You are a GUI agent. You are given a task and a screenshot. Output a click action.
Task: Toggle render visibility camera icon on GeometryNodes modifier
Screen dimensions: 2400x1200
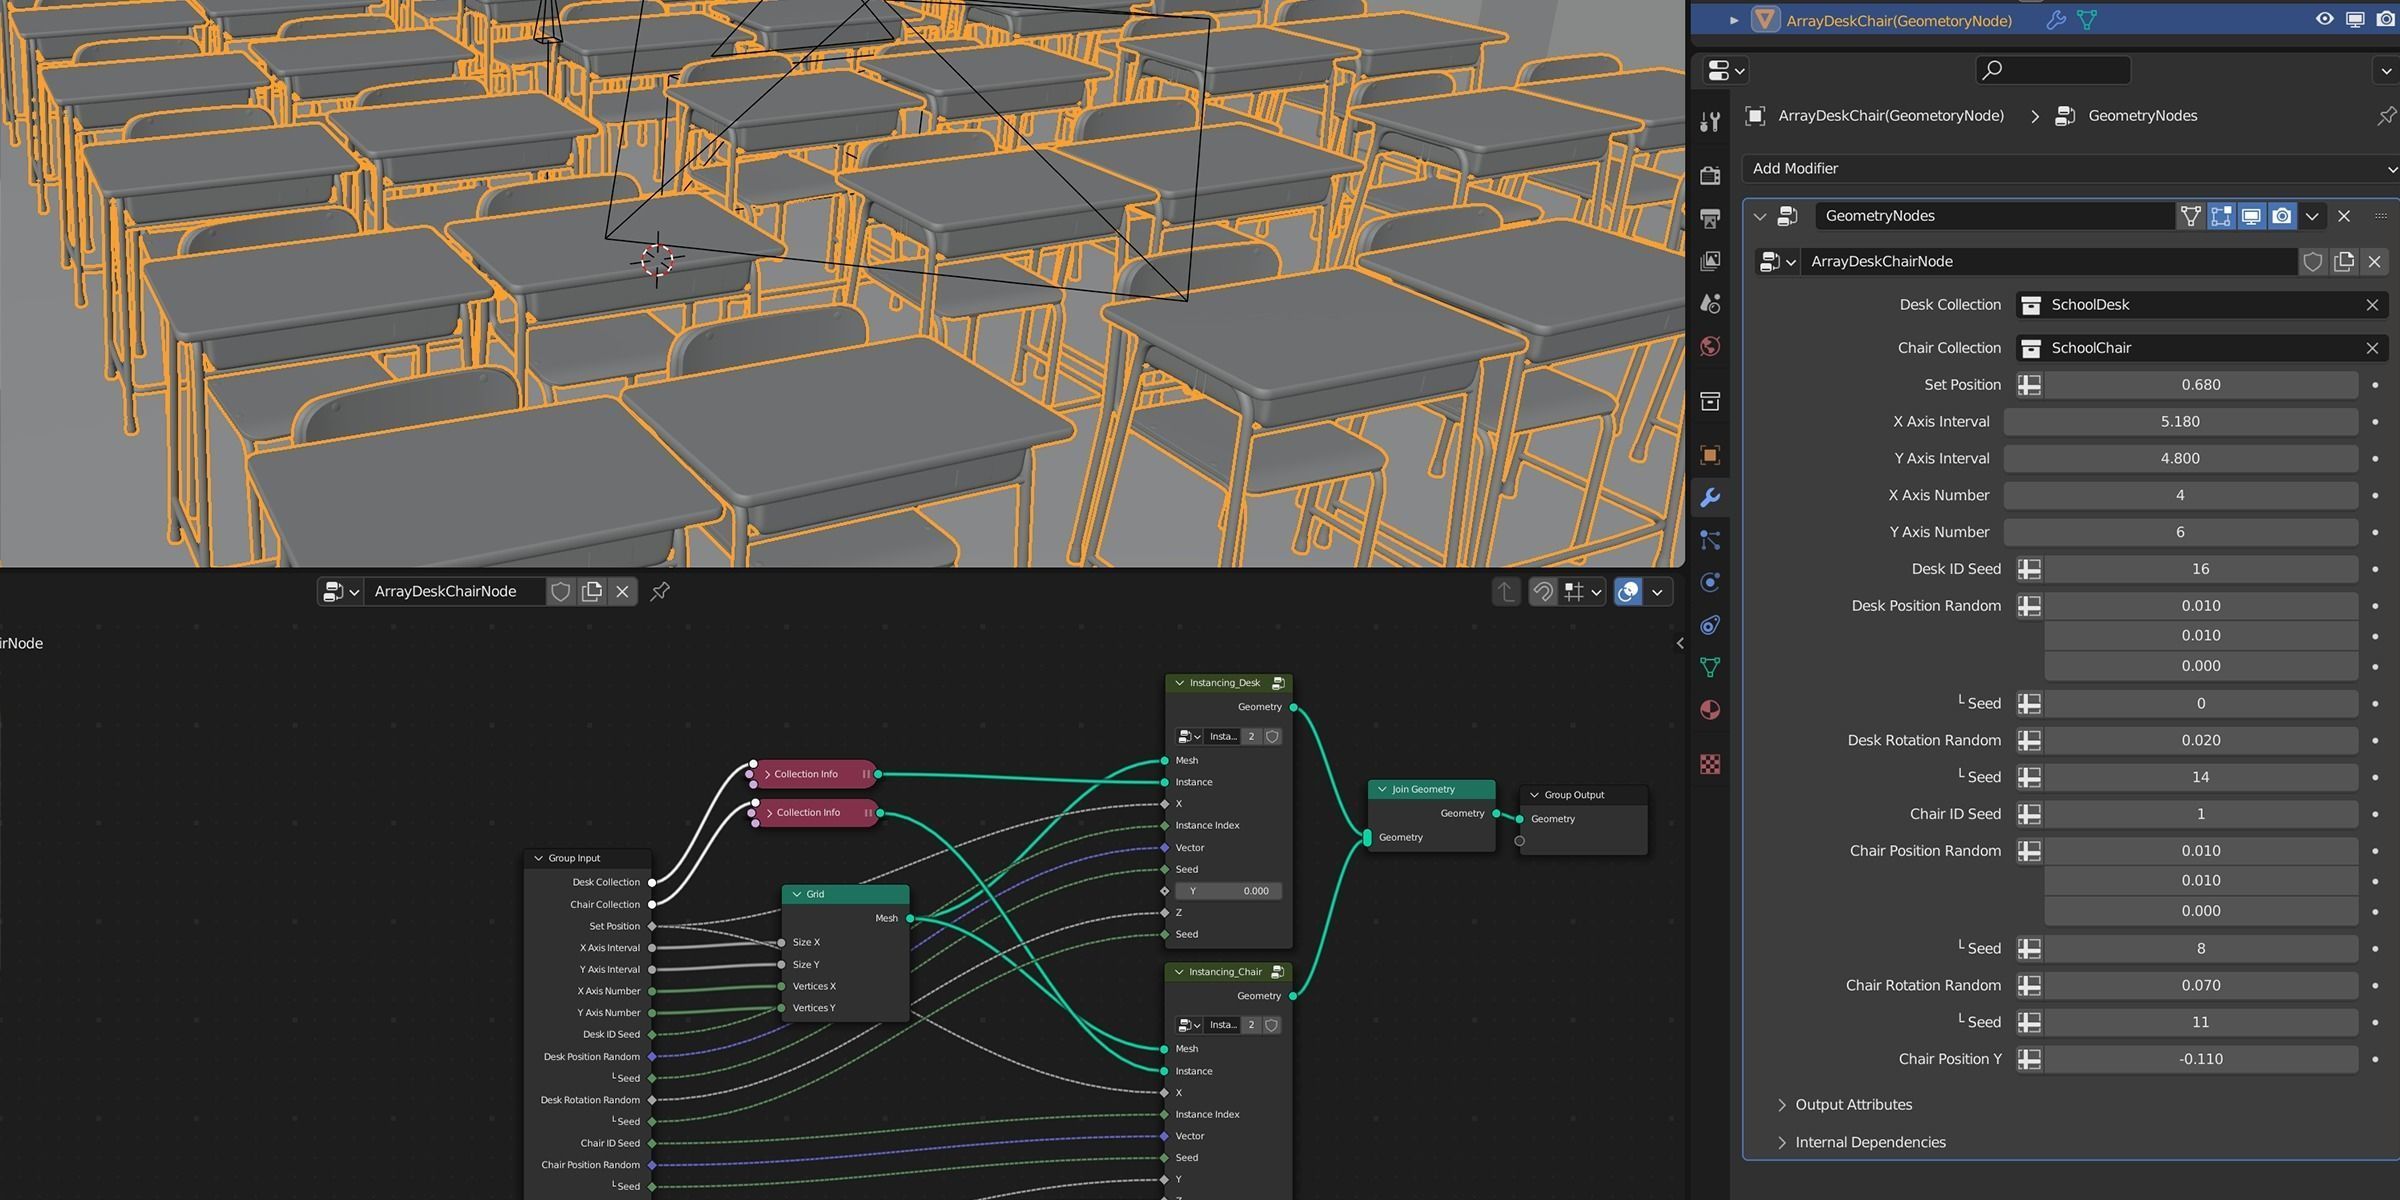(2281, 216)
